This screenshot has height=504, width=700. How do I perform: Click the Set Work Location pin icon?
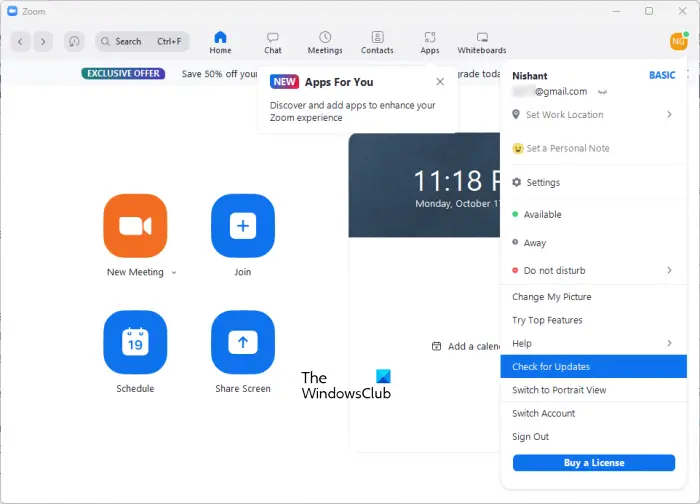click(516, 114)
